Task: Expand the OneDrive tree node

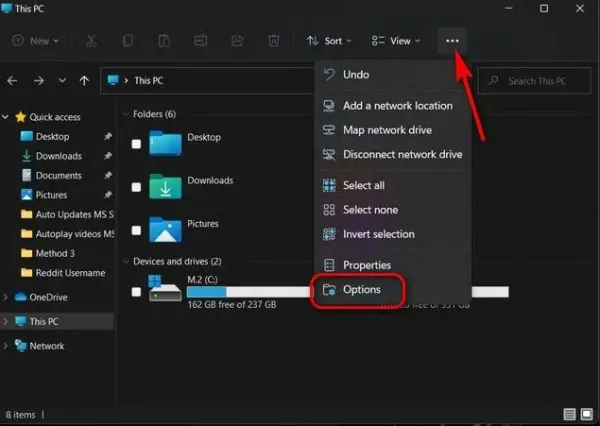Action: pos(5,297)
